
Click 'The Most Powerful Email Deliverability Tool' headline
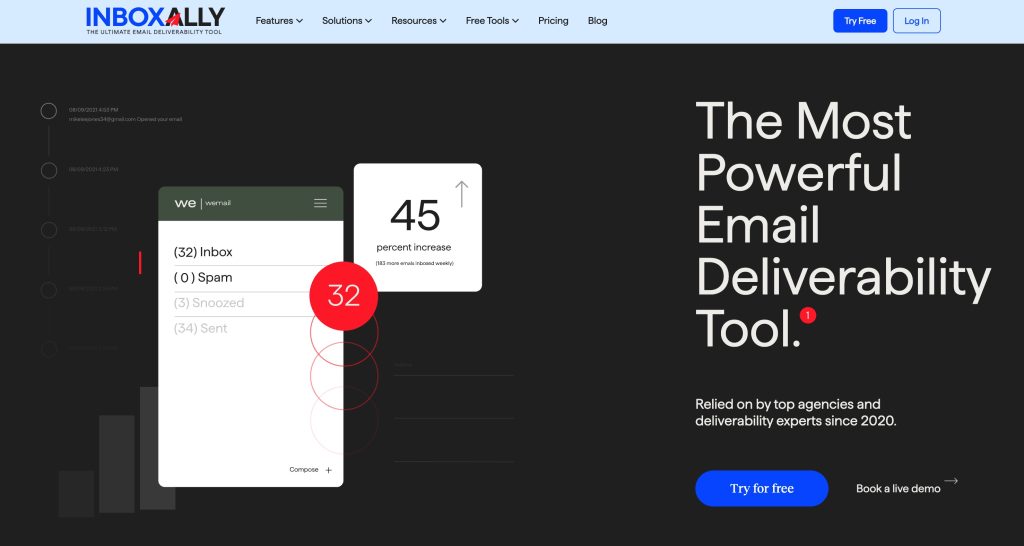[842, 224]
